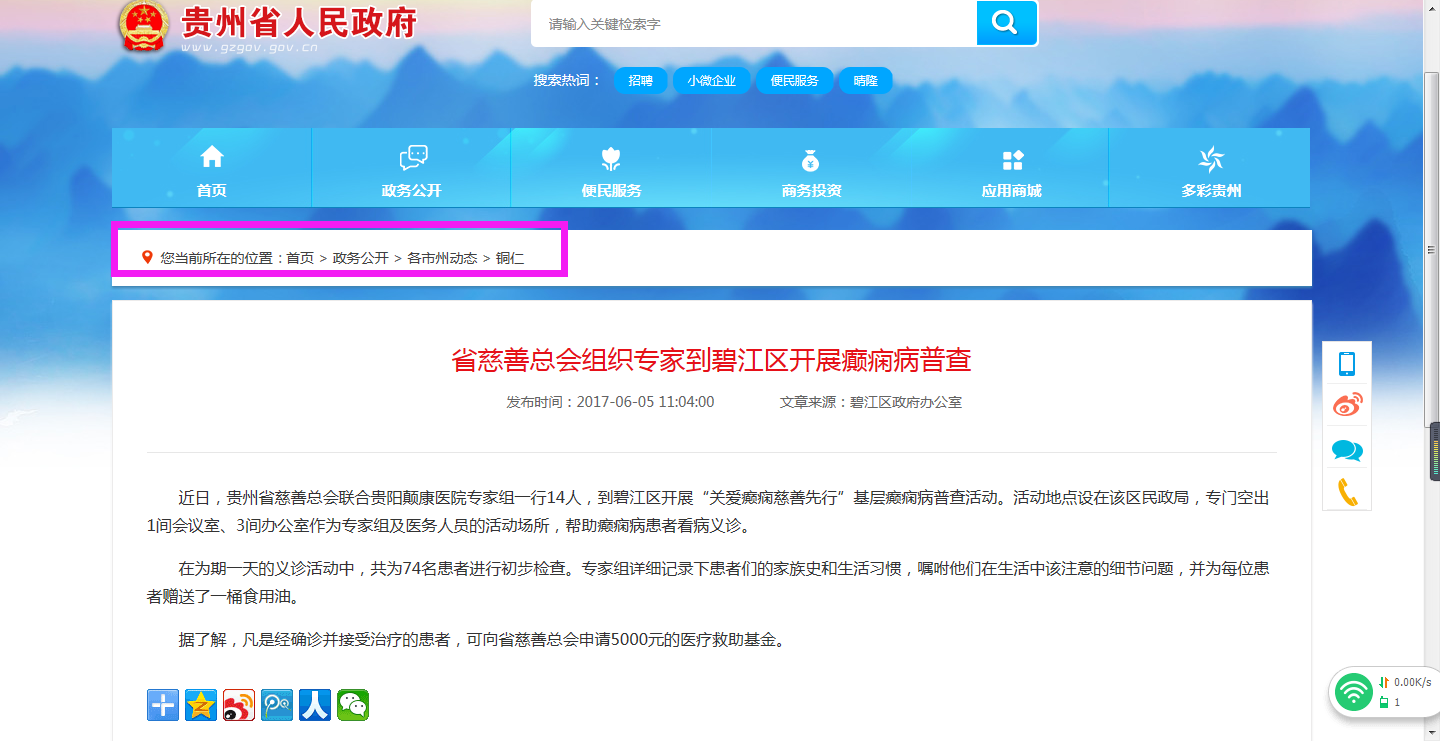Screen dimensions: 1440x741
Task: Open the blue chat bubbles sidebar icon
Action: (1347, 450)
